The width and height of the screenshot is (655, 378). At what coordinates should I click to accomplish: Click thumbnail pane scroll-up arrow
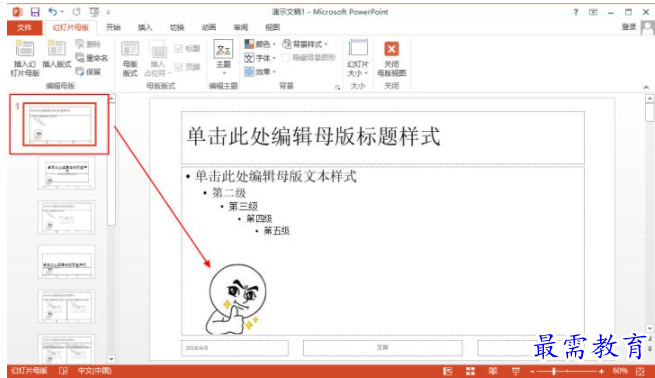click(x=111, y=99)
